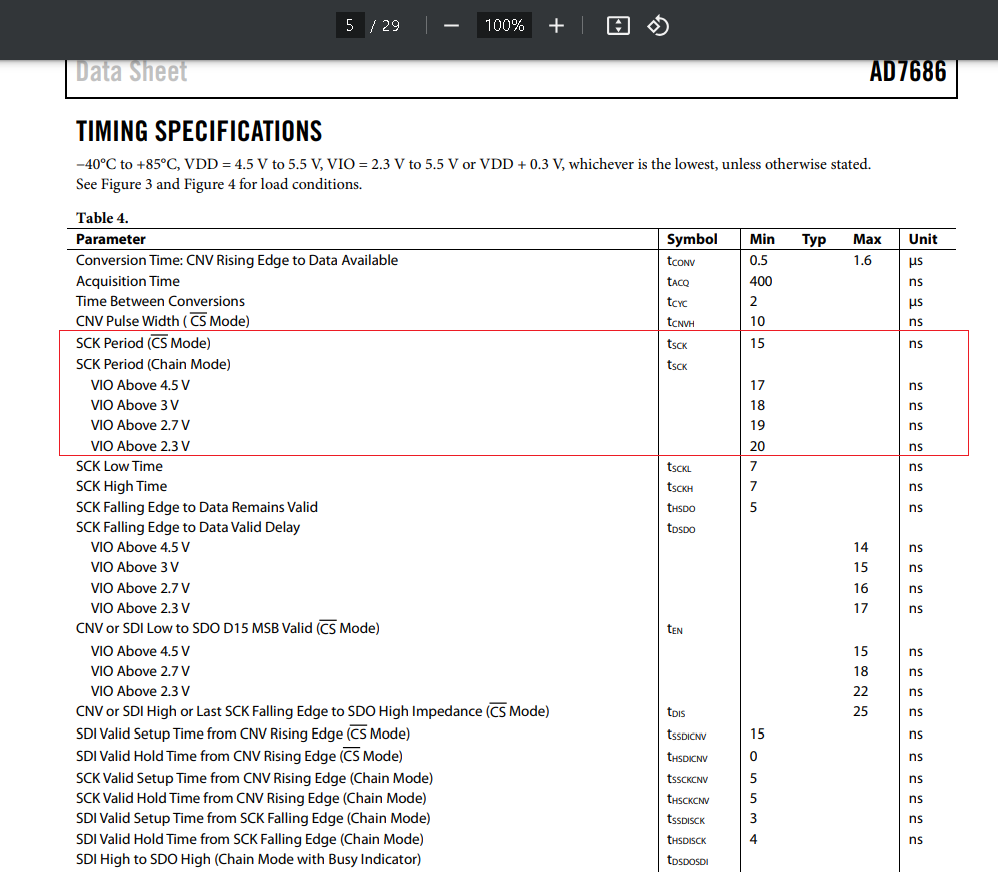Click the tEN symbol cell
Viewport: 998px width, 872px height.
coord(675,629)
